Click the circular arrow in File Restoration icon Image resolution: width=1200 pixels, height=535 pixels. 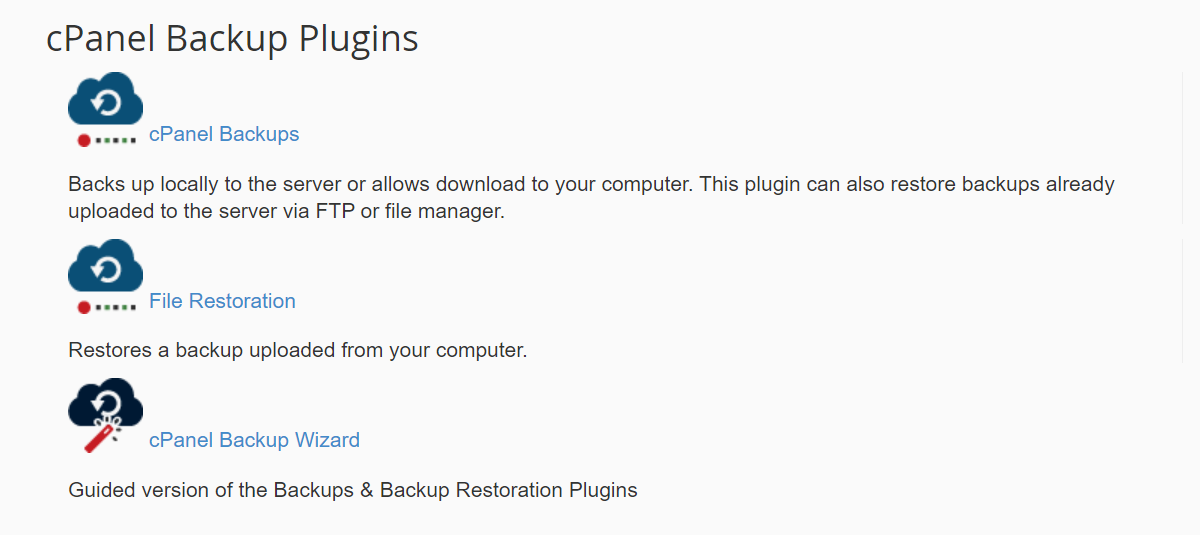(x=105, y=268)
